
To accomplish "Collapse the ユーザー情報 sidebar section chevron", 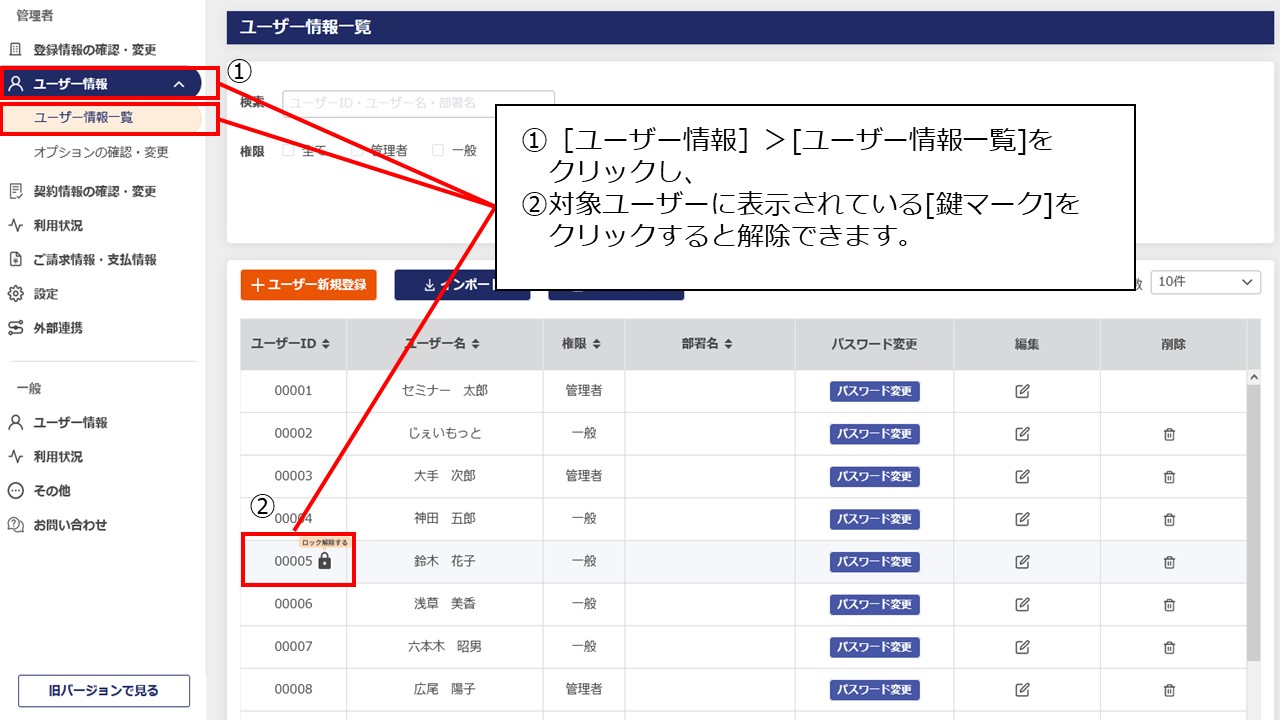I will 179,84.
